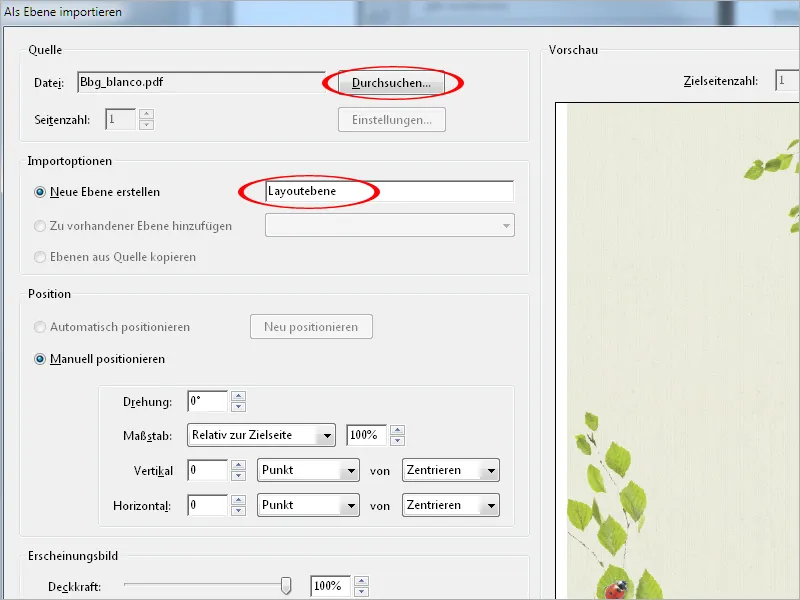Decrease Horizontal offset with down arrow
This screenshot has height=600, width=800.
(x=238, y=511)
